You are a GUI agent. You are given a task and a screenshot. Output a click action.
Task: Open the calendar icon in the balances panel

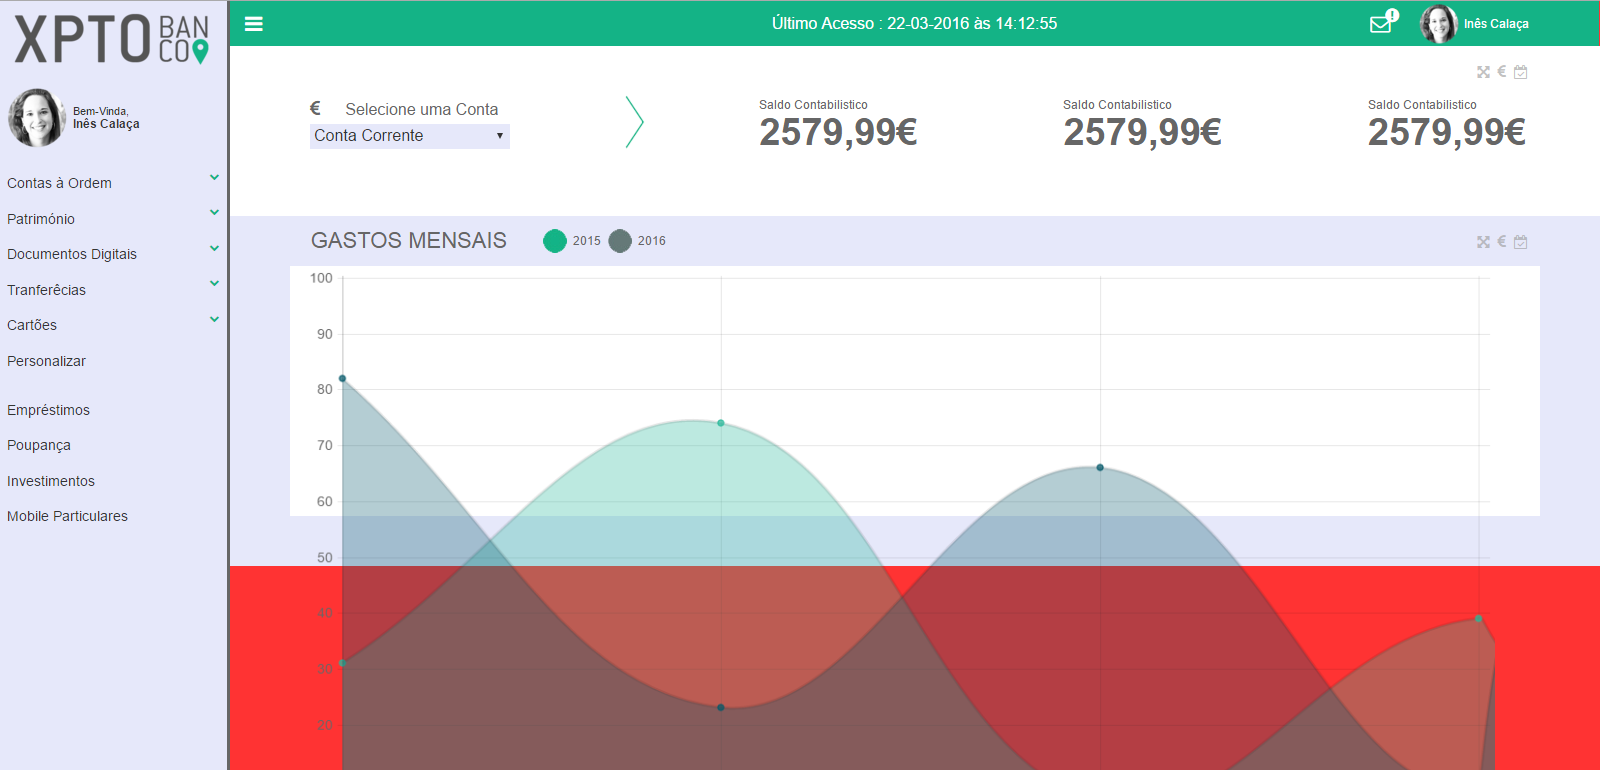click(1520, 72)
